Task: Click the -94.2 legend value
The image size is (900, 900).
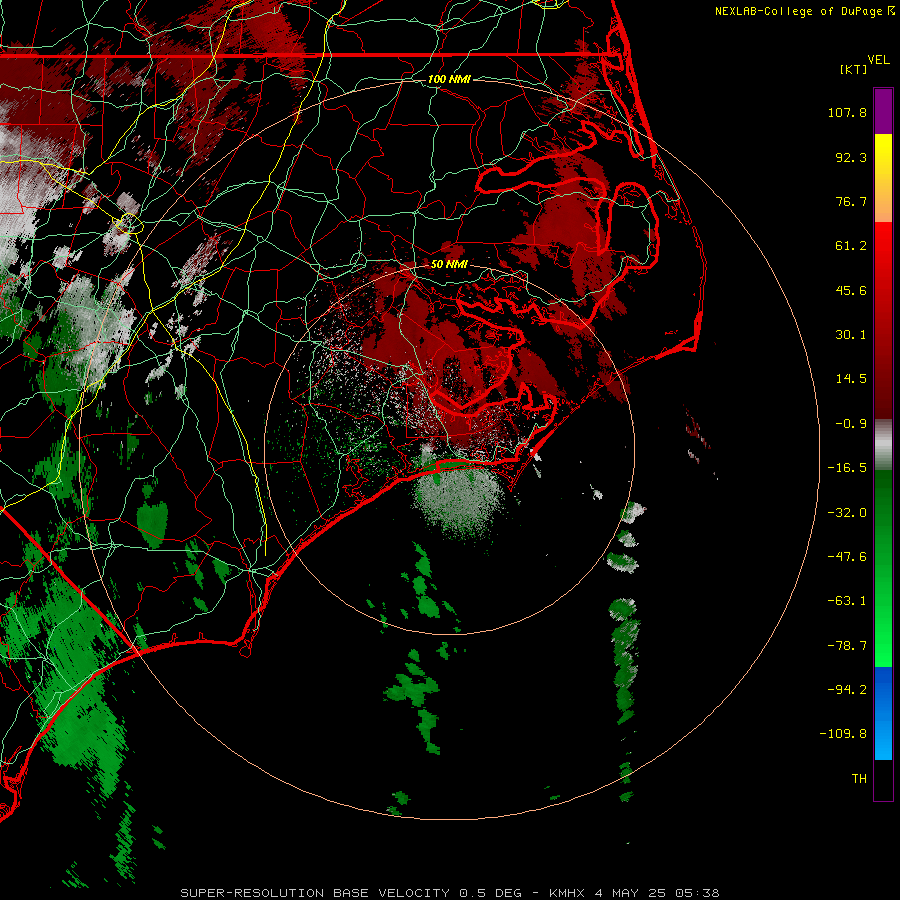Action: click(x=847, y=690)
